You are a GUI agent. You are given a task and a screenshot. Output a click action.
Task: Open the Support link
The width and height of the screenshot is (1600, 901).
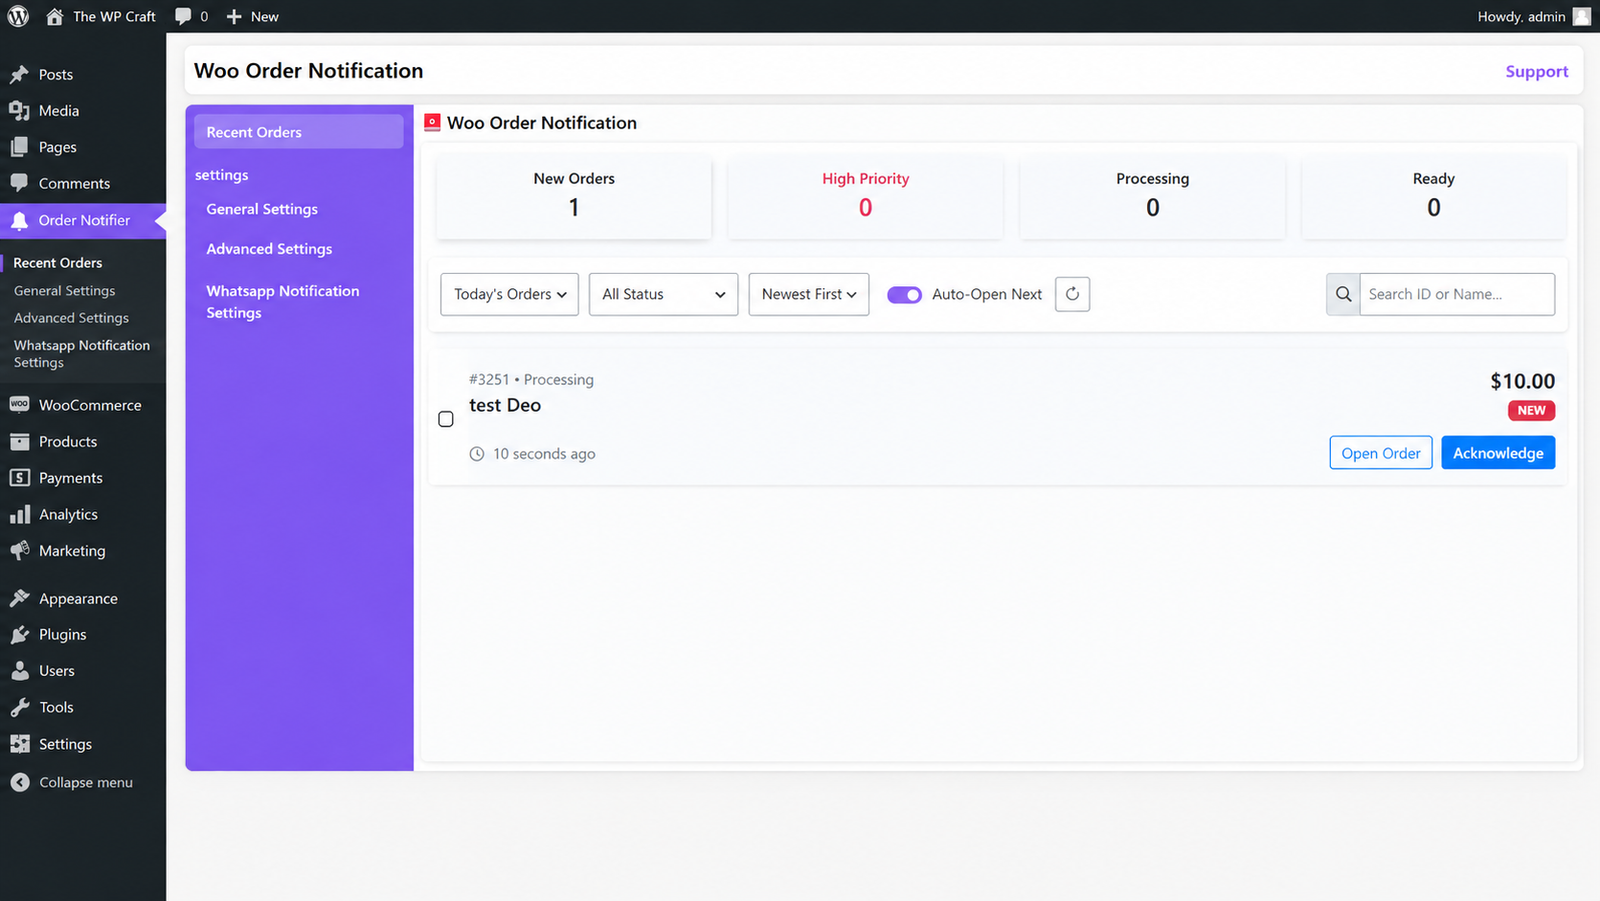1537,71
